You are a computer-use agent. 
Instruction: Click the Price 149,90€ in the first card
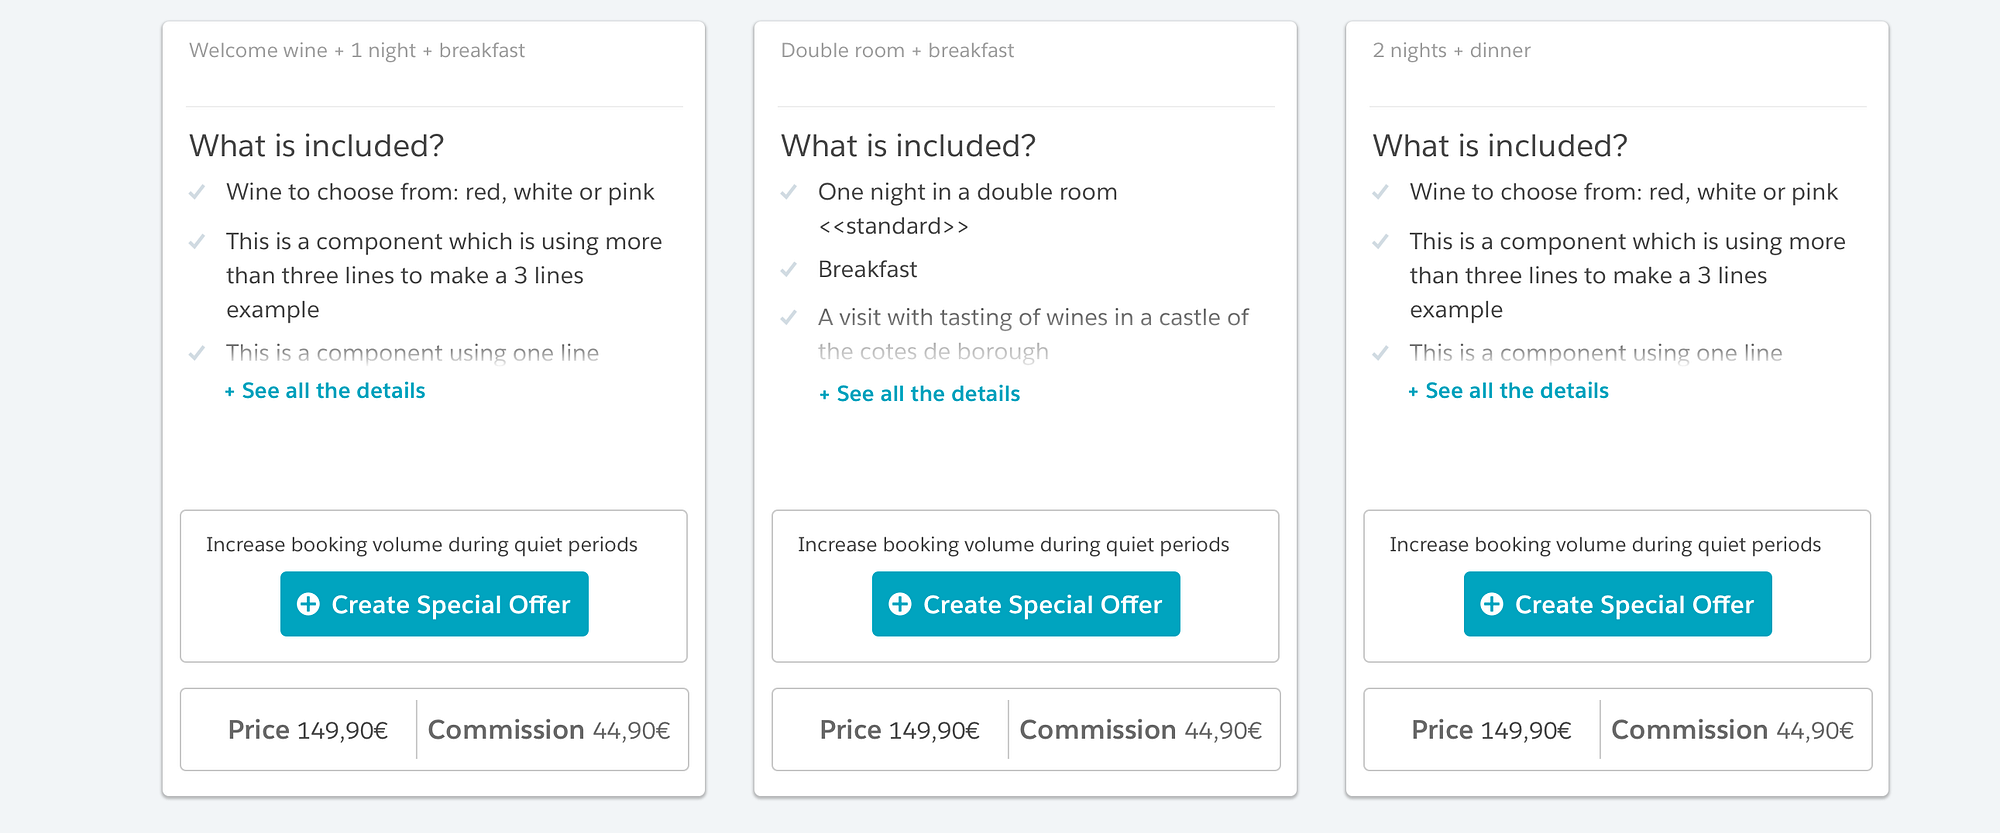(x=308, y=730)
